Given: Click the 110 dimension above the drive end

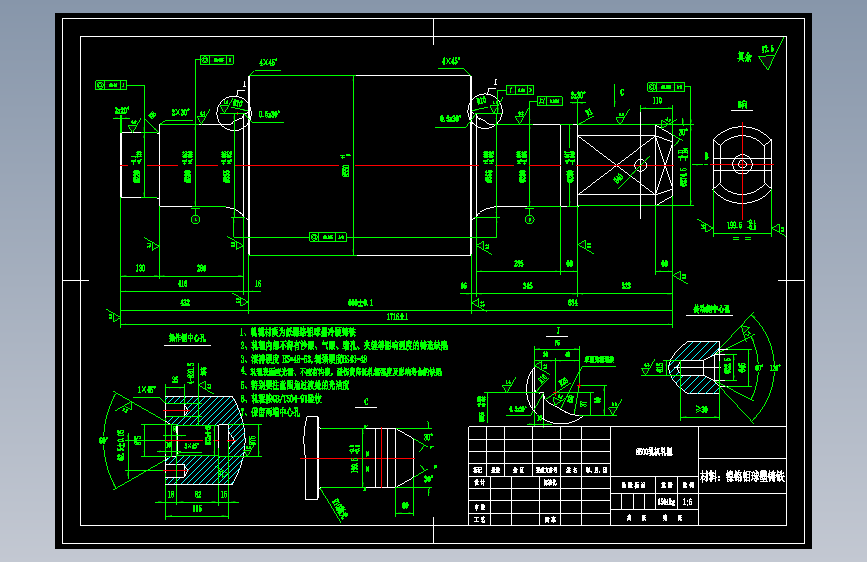Looking at the screenshot, I should click(x=657, y=101).
